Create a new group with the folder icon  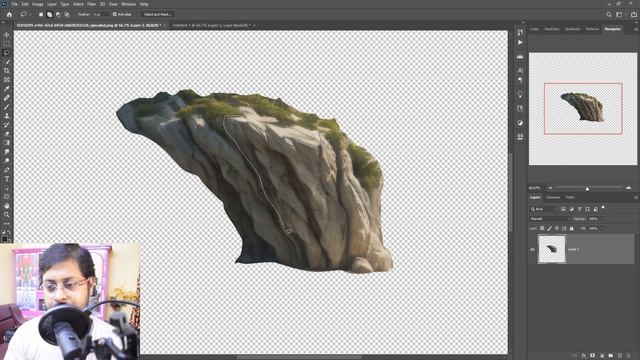[611, 356]
